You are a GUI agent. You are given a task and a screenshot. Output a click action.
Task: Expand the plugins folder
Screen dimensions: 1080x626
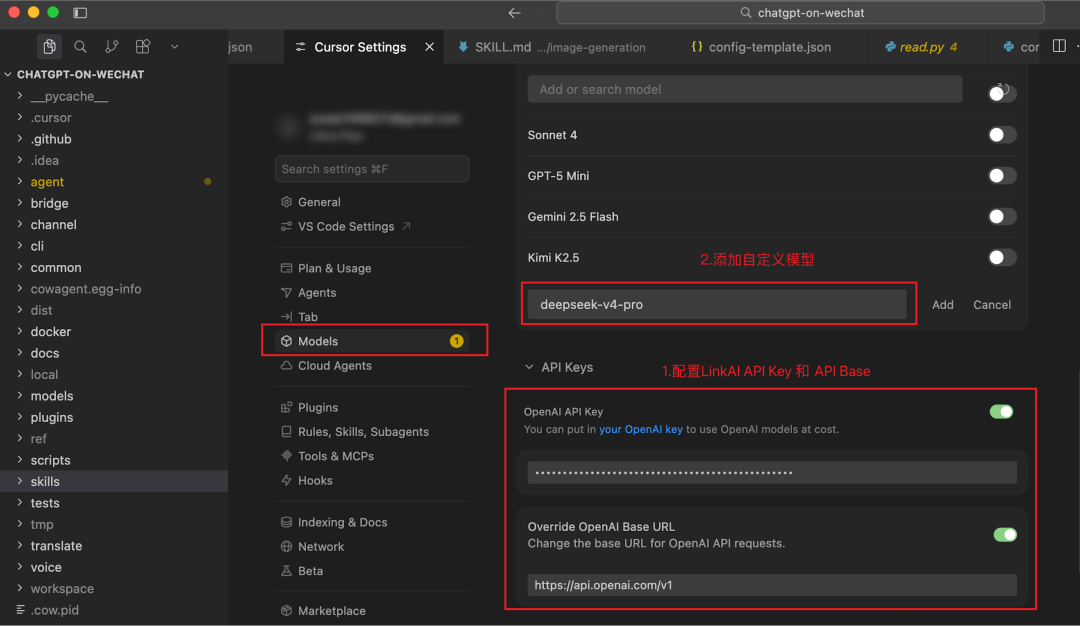20,417
